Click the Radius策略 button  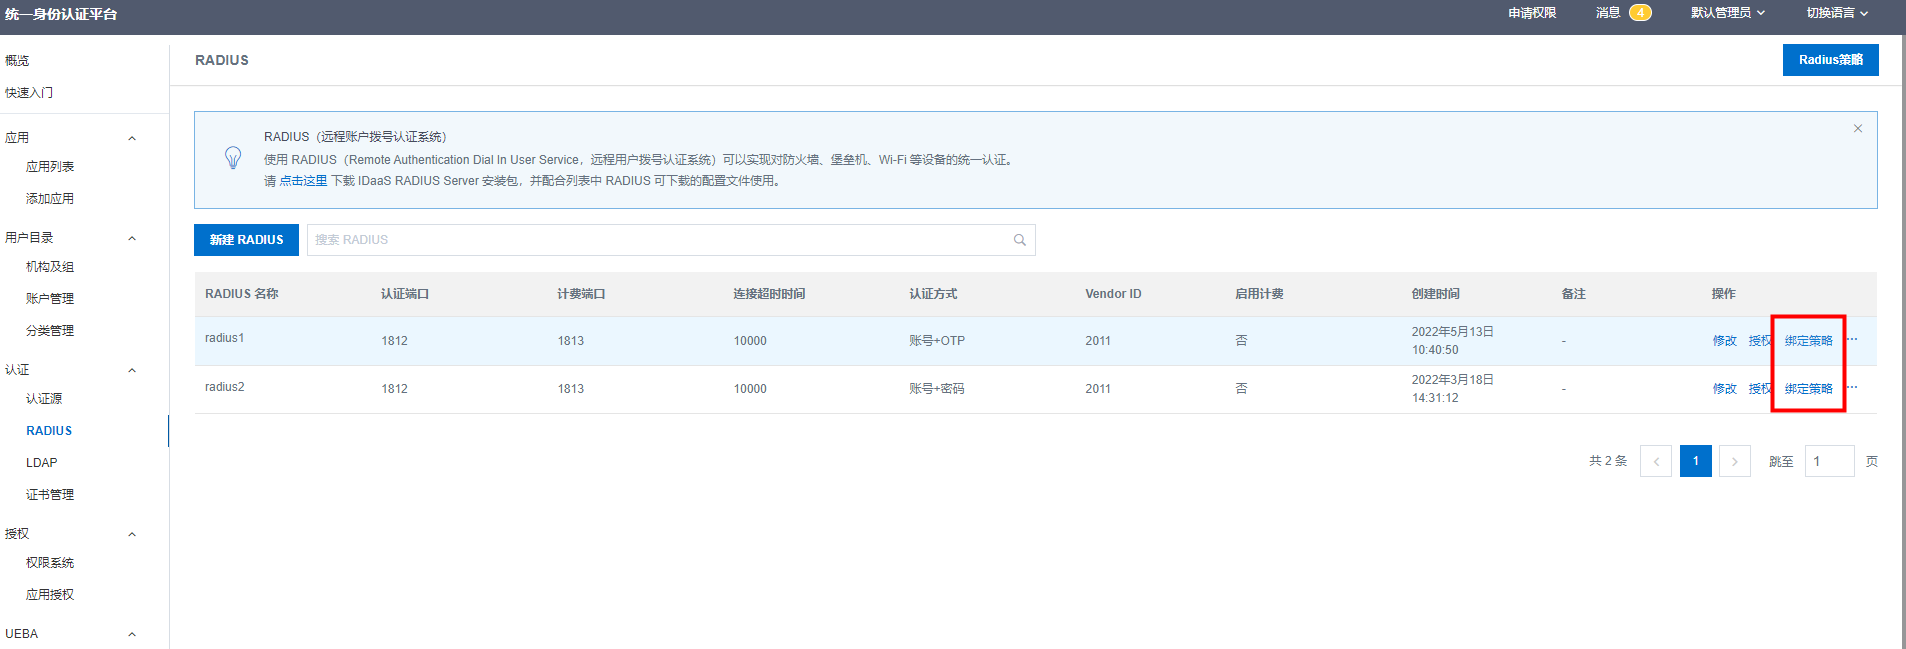1830,60
